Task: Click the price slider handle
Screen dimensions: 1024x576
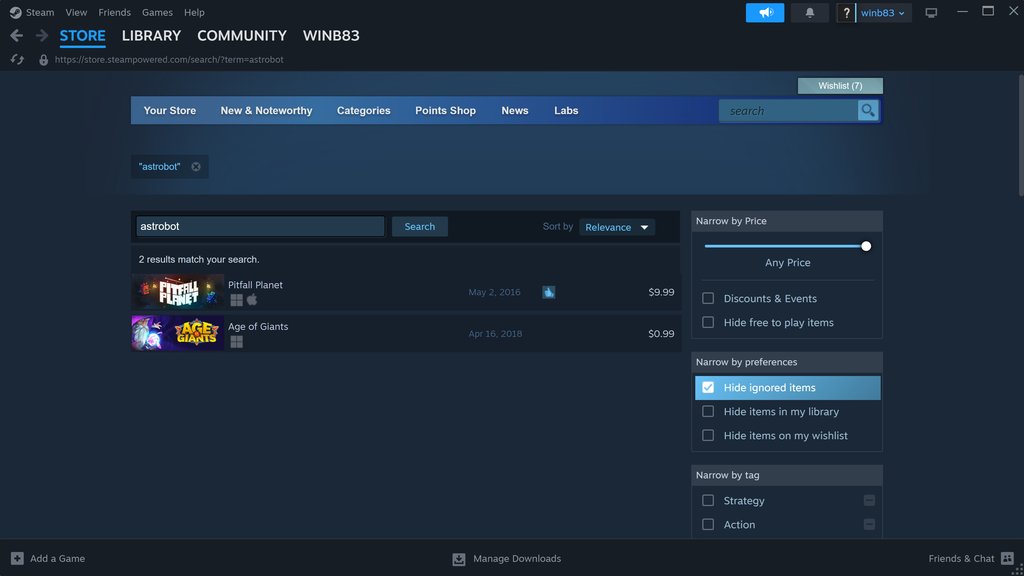Action: pos(865,246)
